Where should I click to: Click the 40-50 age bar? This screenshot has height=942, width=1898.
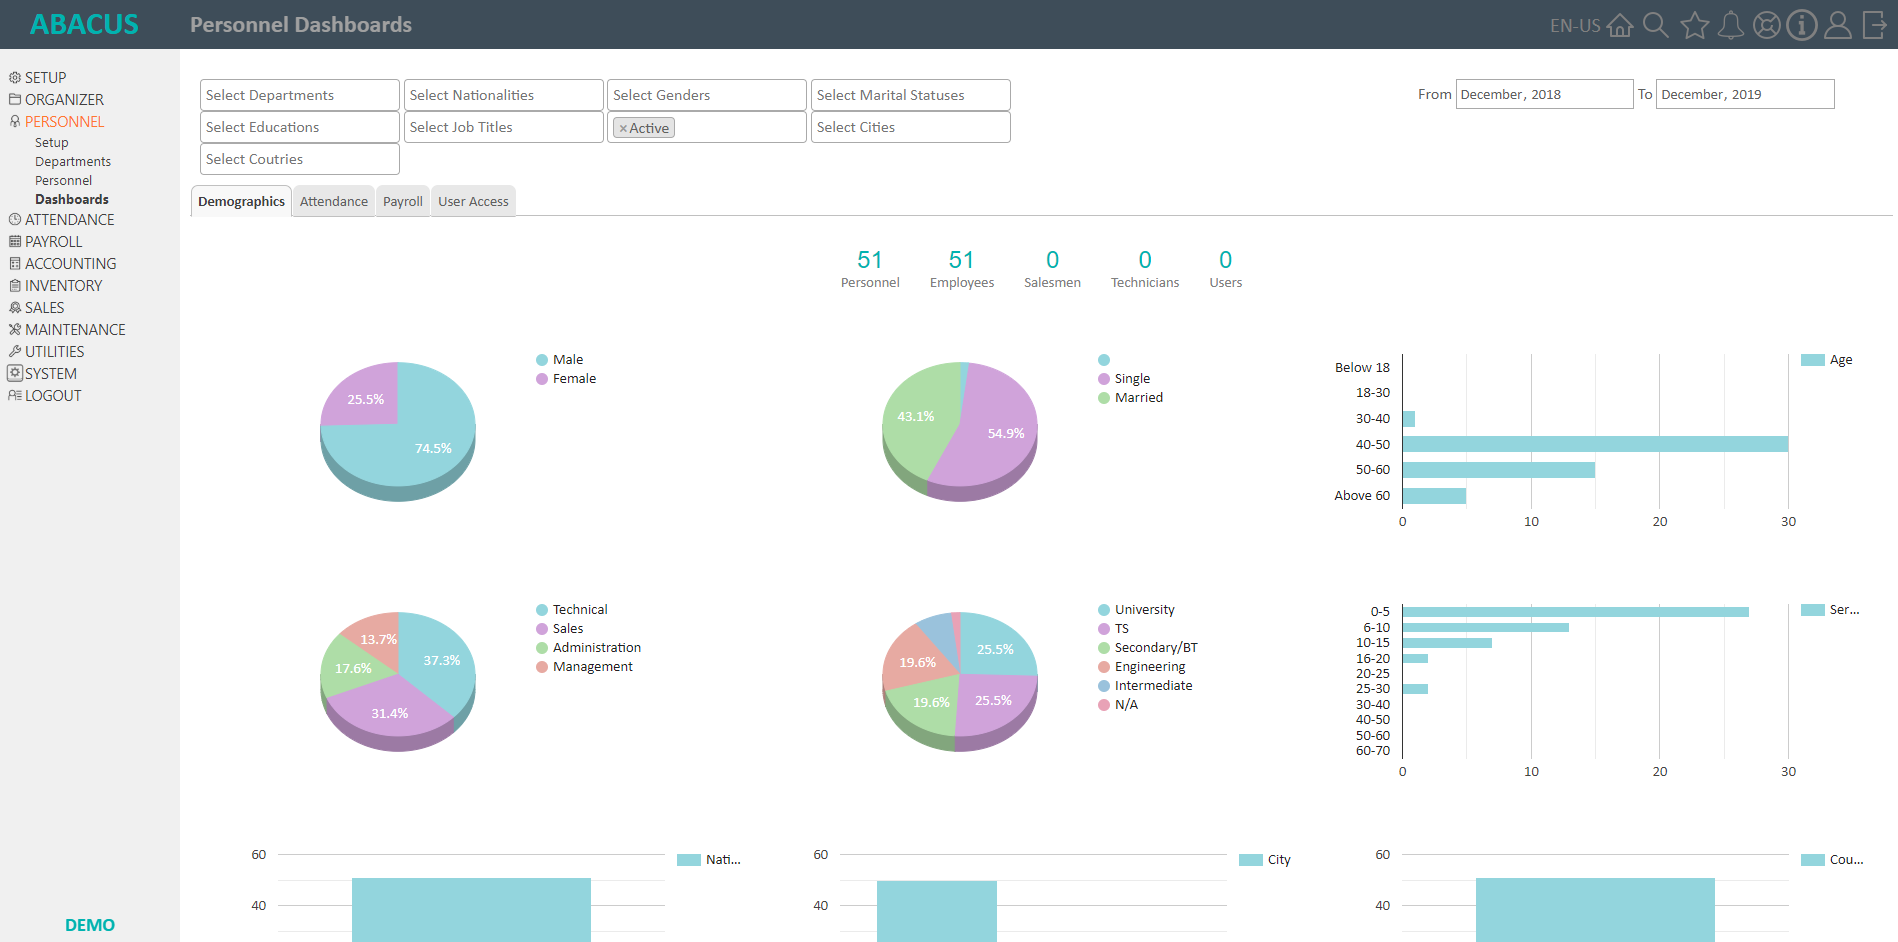click(x=1595, y=444)
